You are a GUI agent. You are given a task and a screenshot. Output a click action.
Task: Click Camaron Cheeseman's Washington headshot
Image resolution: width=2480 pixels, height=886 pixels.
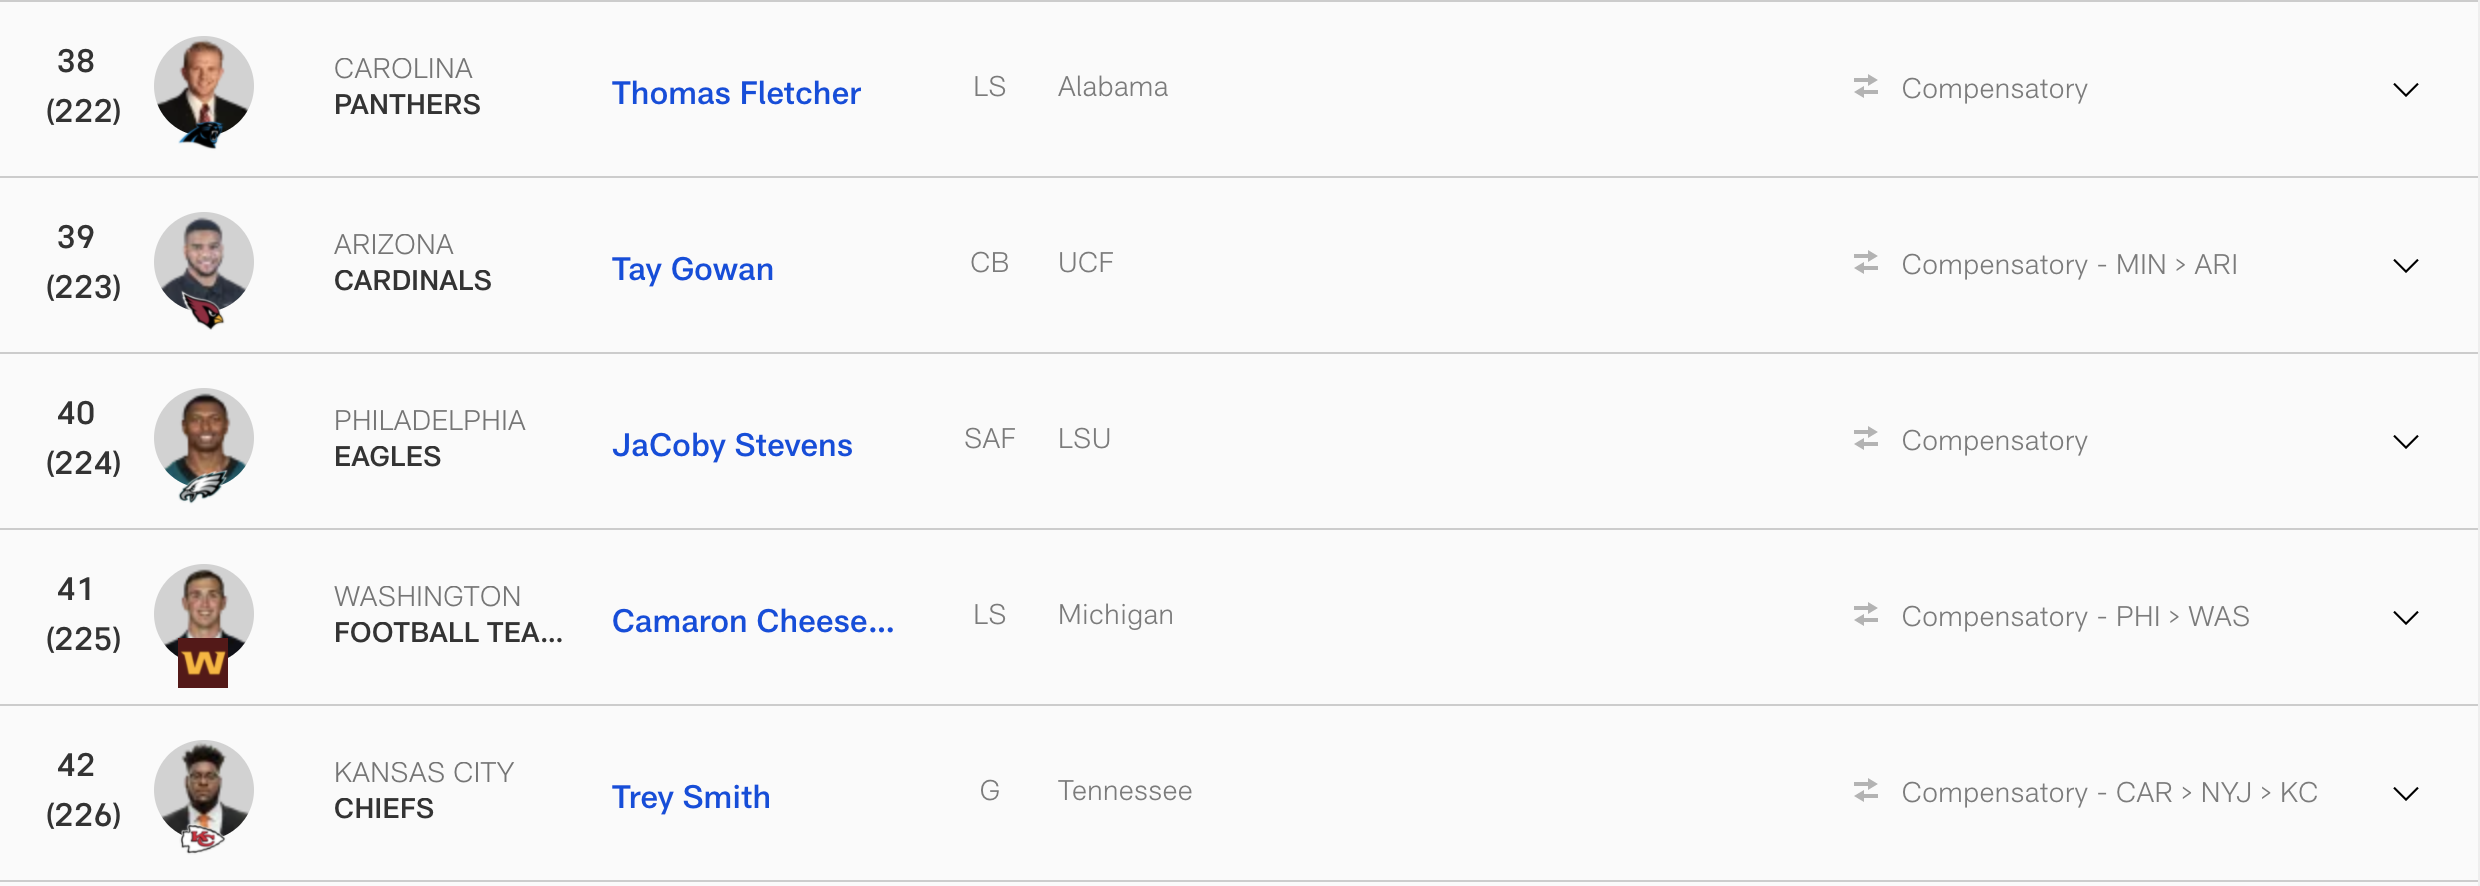click(x=204, y=622)
